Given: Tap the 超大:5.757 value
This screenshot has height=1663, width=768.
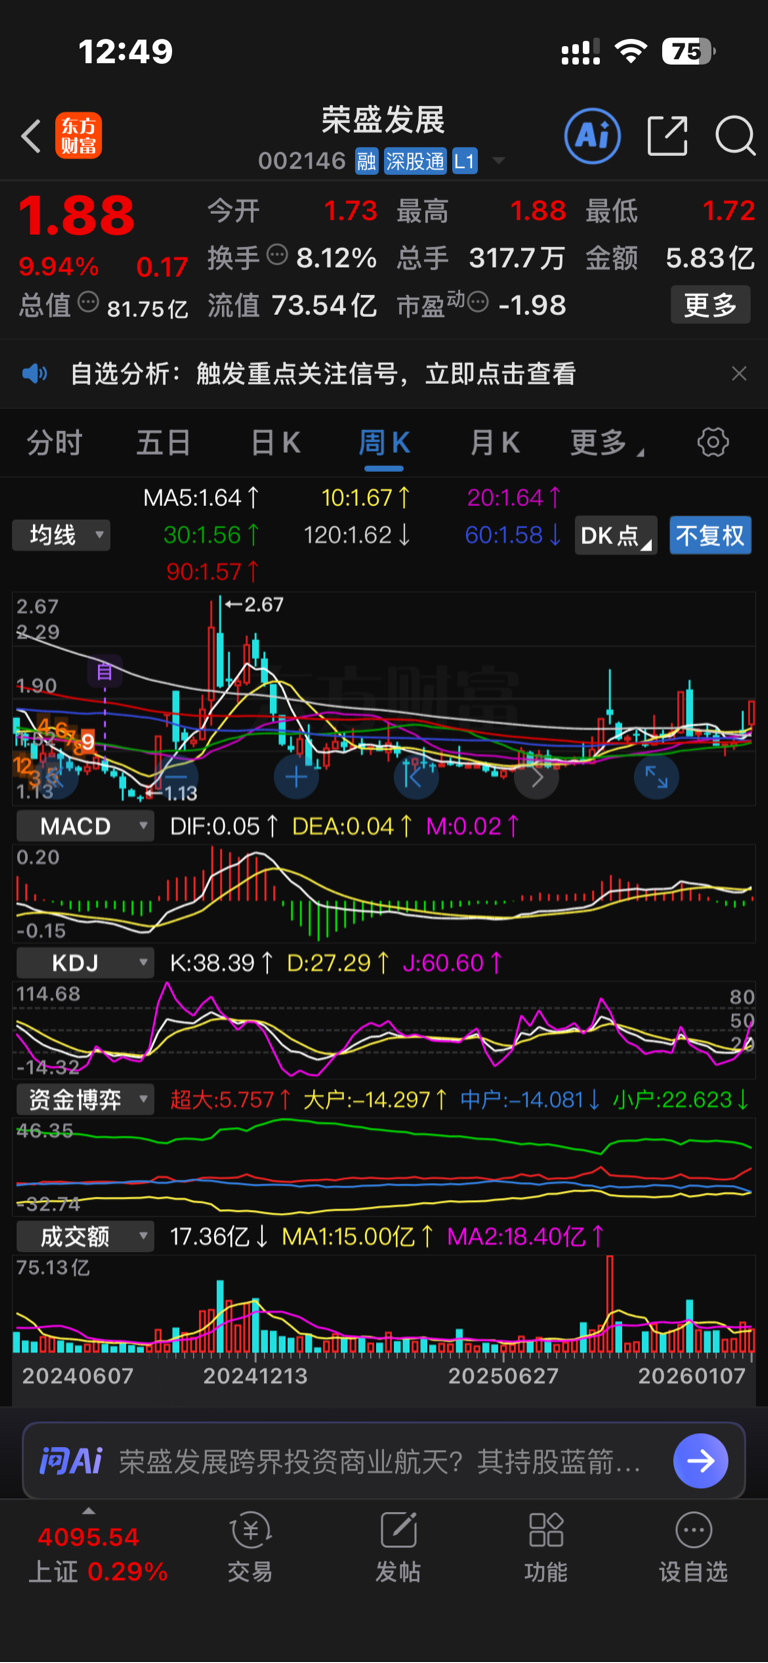Looking at the screenshot, I should 230,1100.
